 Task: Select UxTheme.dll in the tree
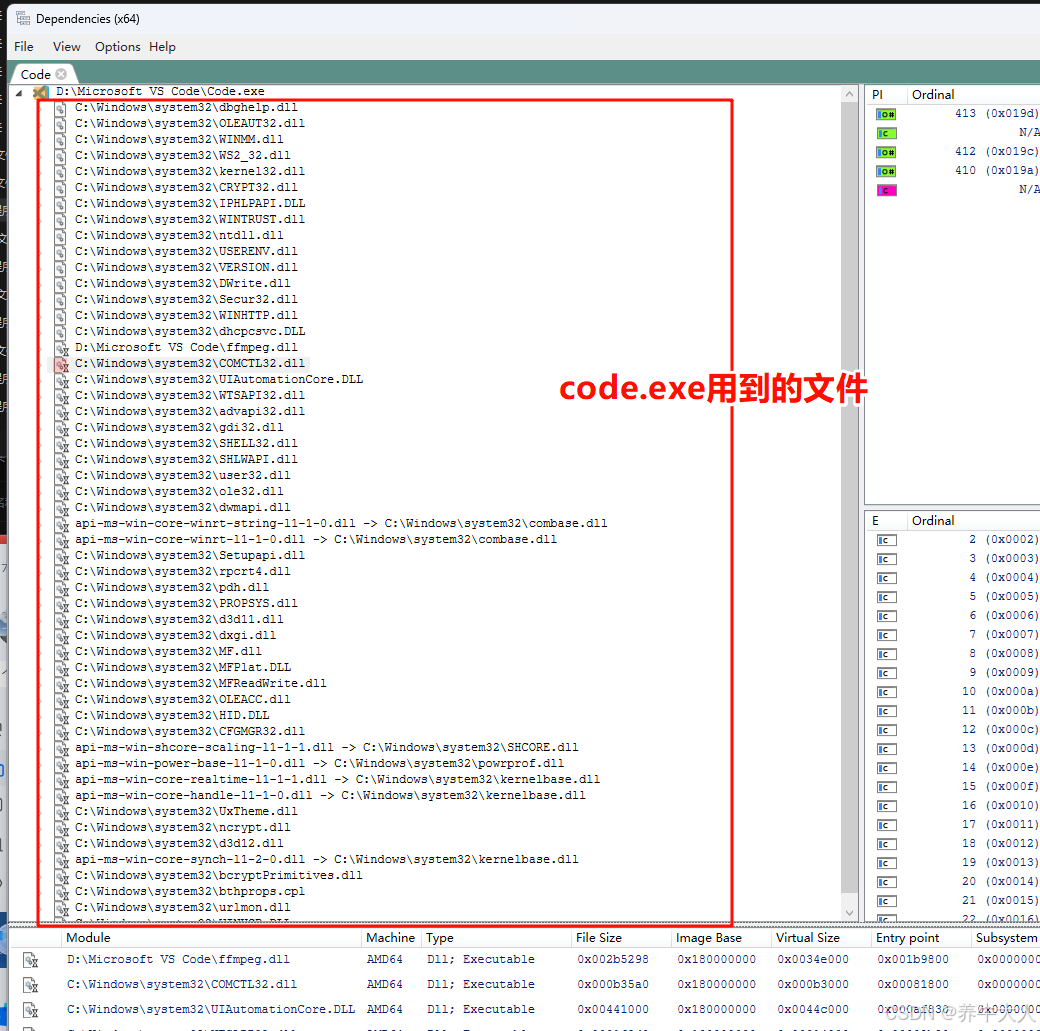click(x=186, y=811)
